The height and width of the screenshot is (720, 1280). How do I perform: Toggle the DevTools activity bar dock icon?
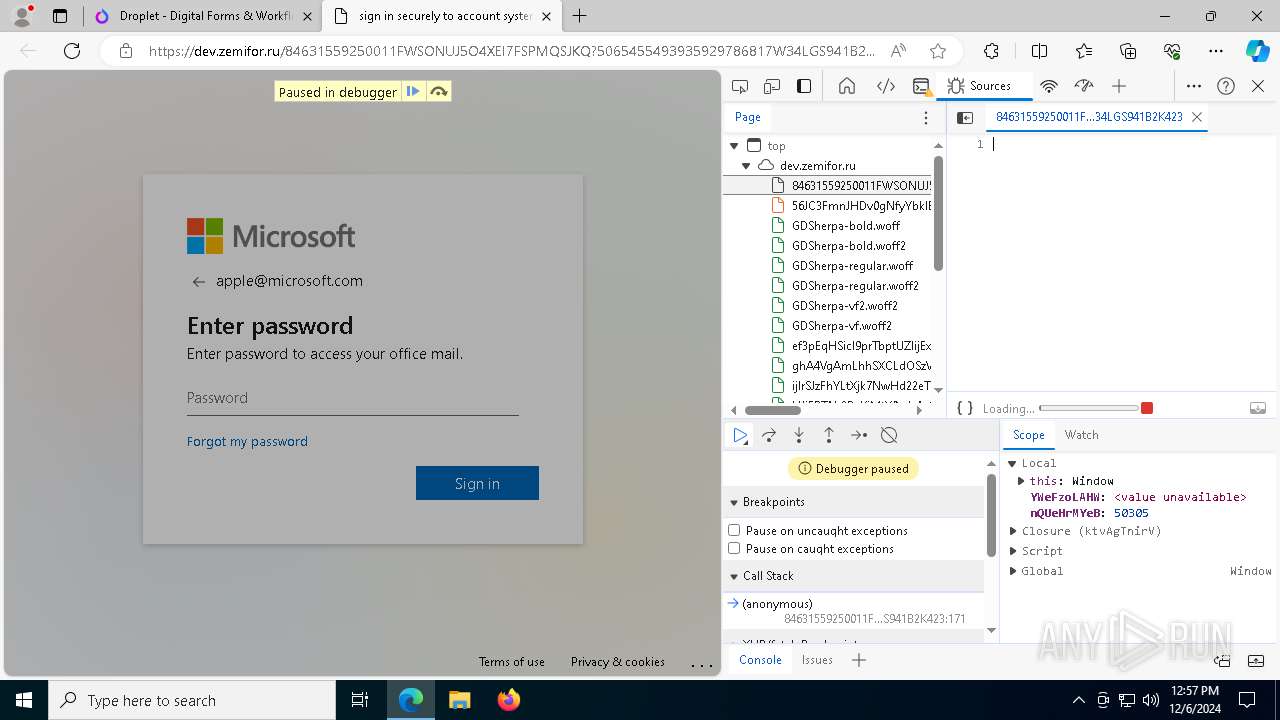(804, 86)
